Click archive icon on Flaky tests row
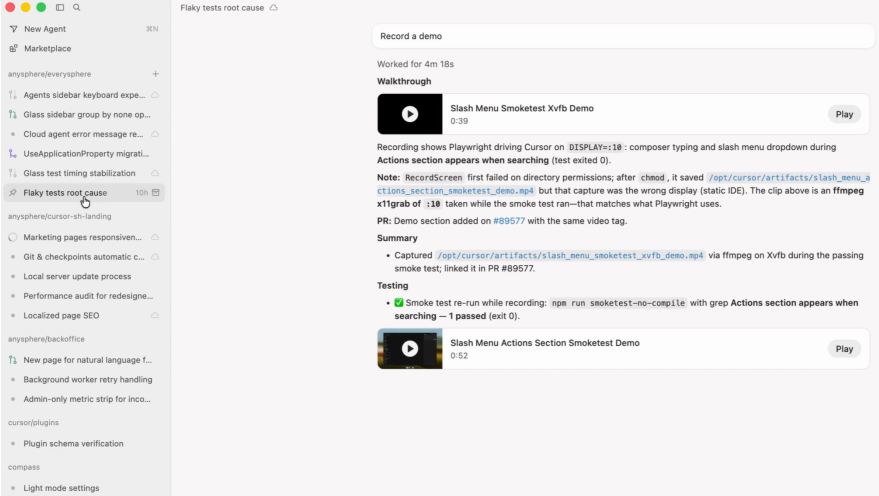 click(x=156, y=192)
